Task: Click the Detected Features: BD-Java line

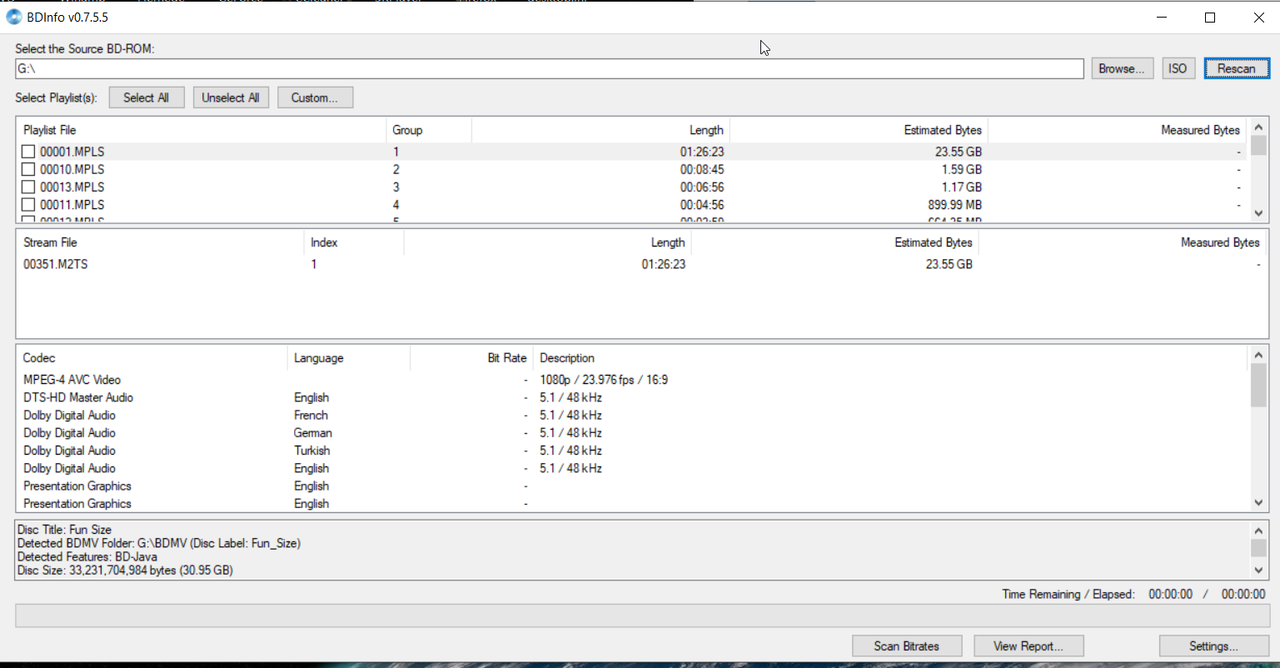Action: tap(87, 557)
